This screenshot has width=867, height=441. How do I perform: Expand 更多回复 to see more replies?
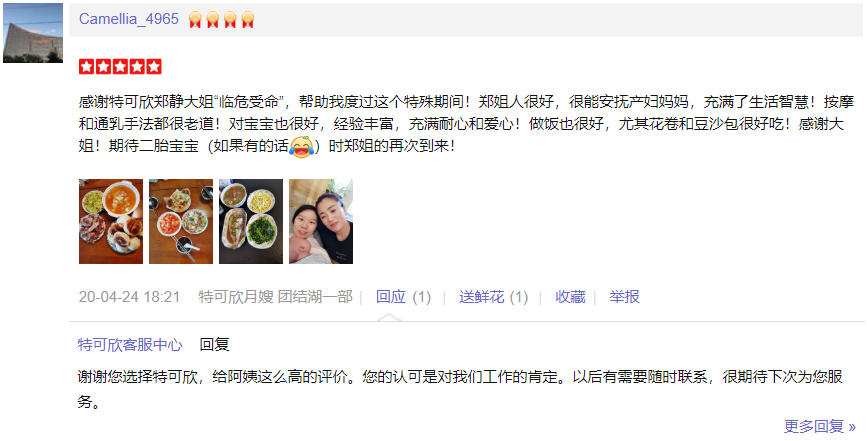point(820,426)
